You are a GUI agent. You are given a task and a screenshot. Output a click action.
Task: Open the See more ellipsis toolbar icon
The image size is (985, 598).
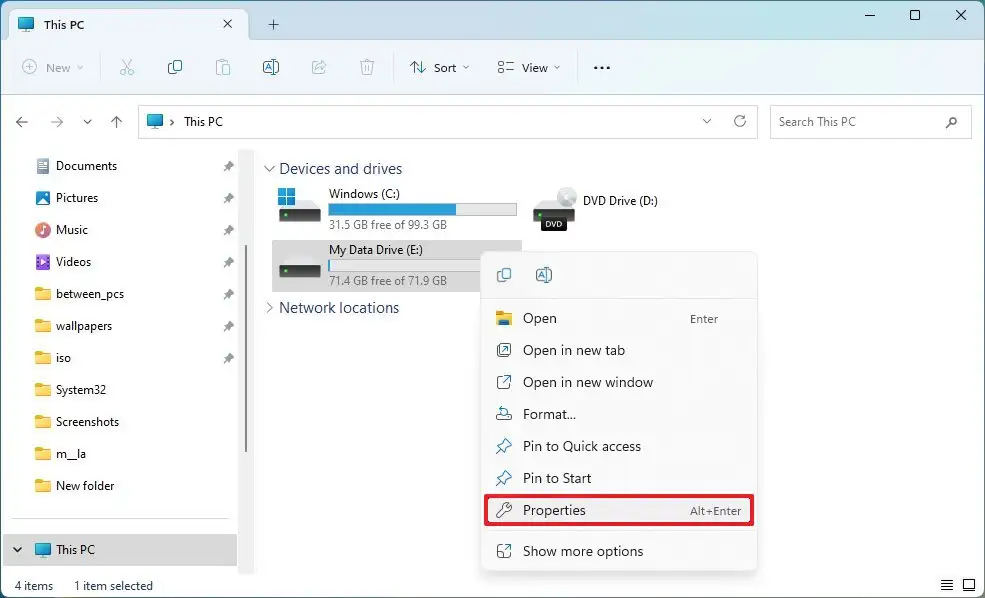click(x=601, y=67)
